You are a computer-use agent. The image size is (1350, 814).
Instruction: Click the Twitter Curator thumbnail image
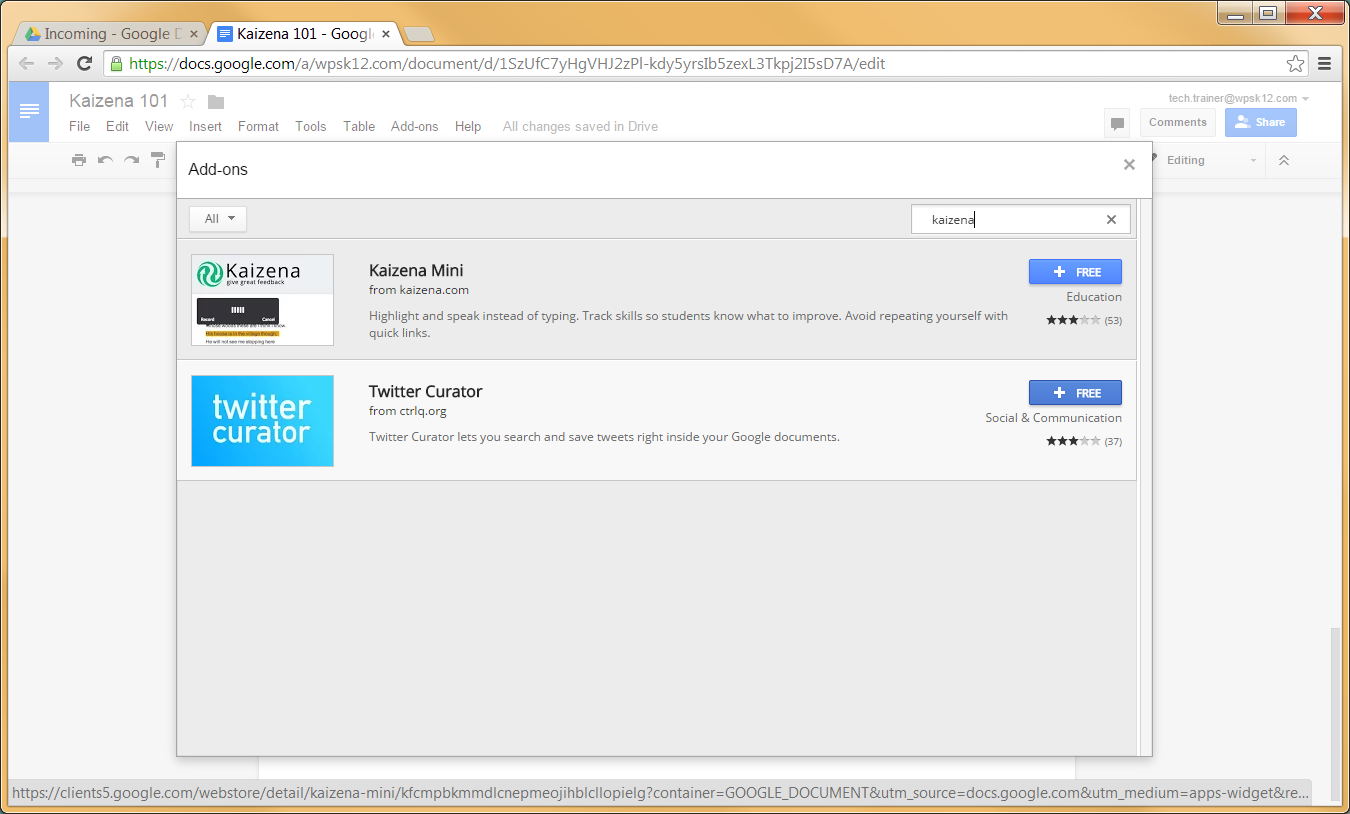[x=262, y=421]
